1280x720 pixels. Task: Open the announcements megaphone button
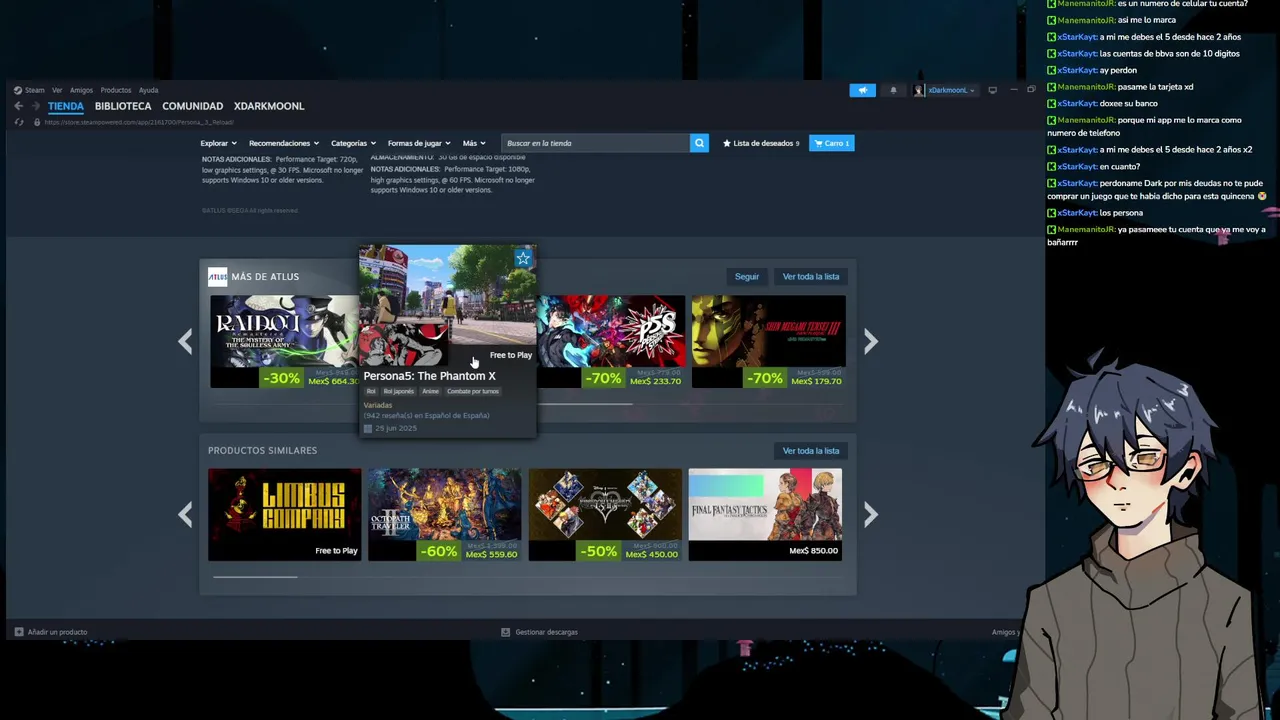tap(862, 90)
